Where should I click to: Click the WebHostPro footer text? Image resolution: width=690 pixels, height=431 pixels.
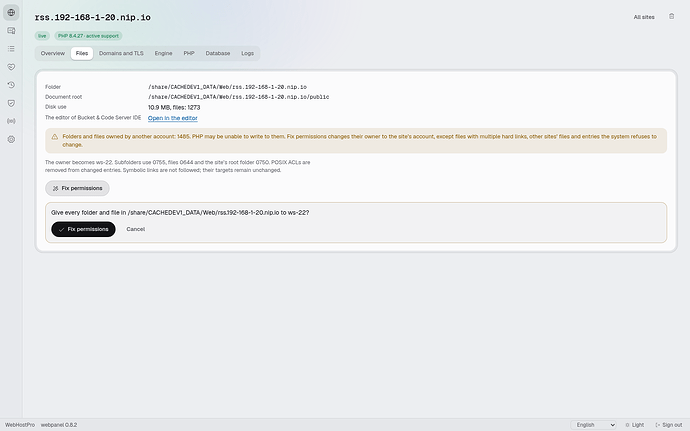(x=20, y=425)
